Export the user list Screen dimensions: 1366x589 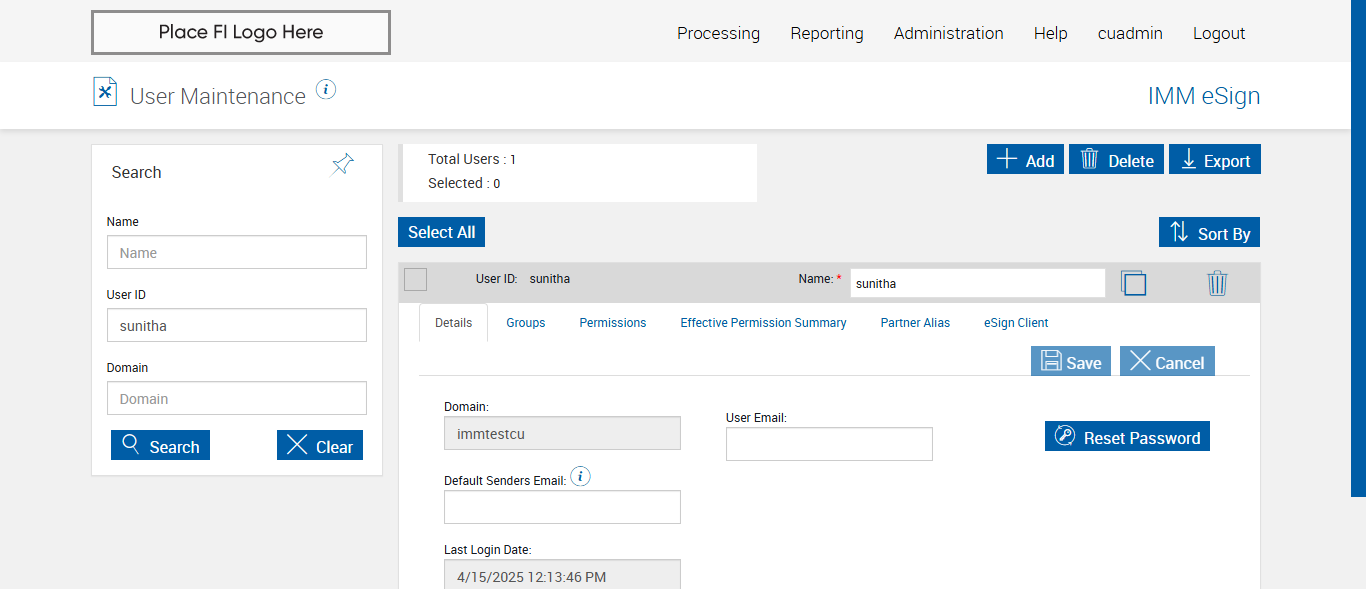1215,160
